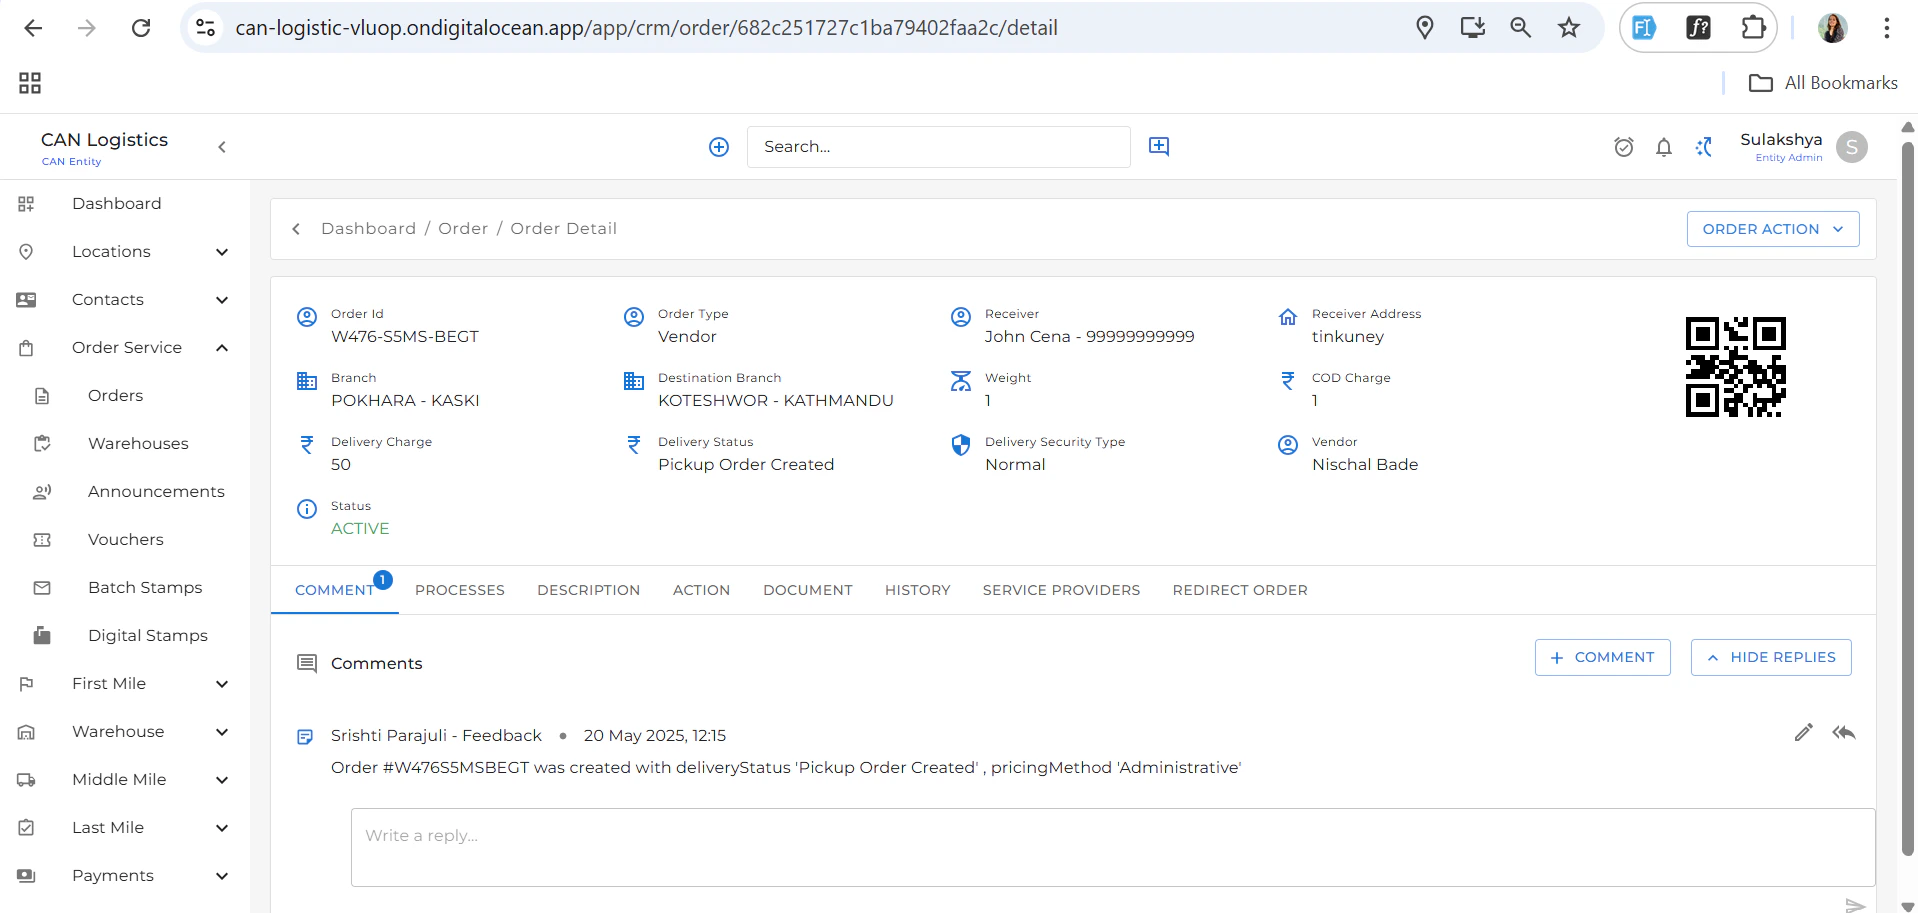Click the Write a reply text box
Screen dimensions: 1918x913
pos(1113,848)
